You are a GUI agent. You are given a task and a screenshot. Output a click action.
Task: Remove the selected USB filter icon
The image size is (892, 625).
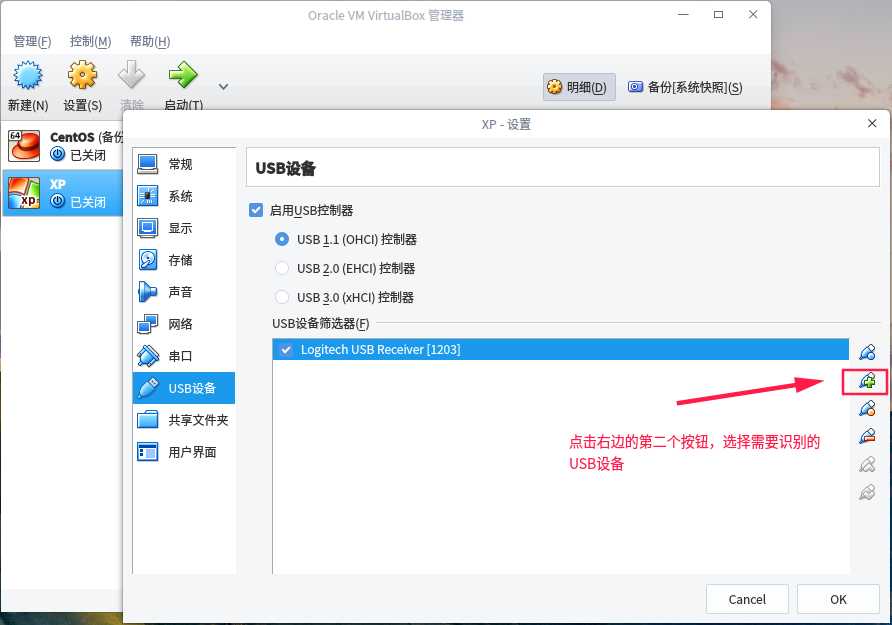(867, 436)
